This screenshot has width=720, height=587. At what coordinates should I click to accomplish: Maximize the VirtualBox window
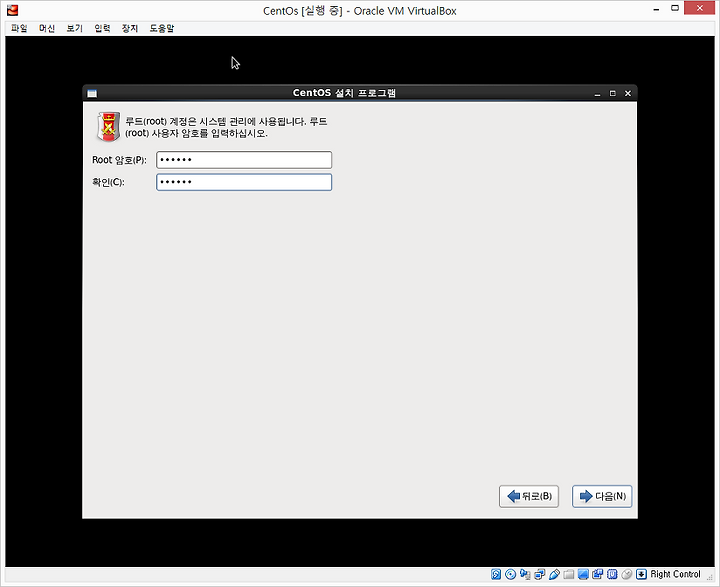675,8
